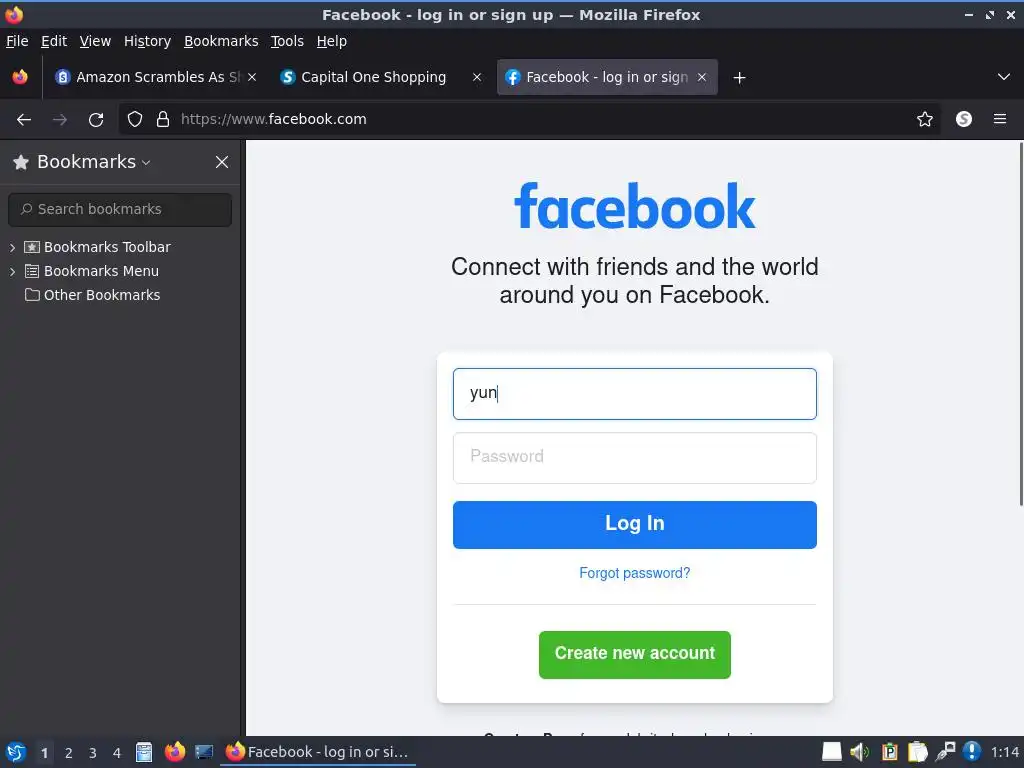
Task: Click the white removable media tray icon
Action: (x=831, y=752)
